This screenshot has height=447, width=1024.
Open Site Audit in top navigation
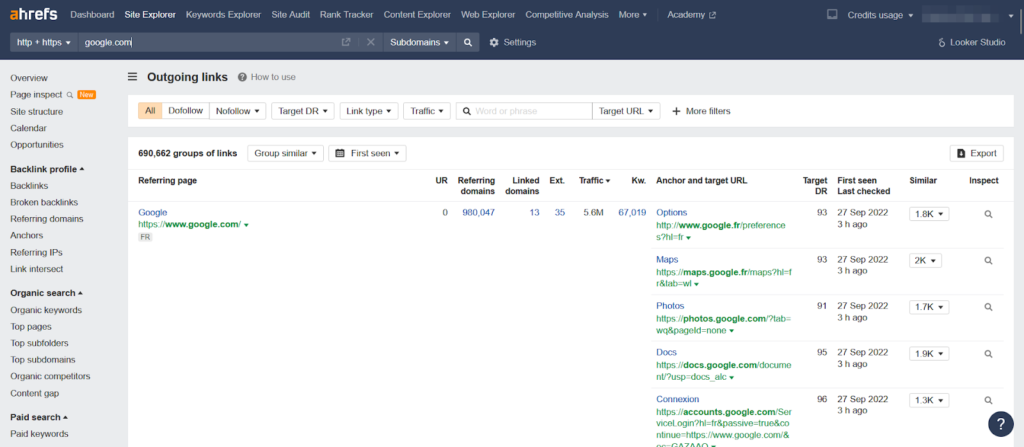click(291, 14)
